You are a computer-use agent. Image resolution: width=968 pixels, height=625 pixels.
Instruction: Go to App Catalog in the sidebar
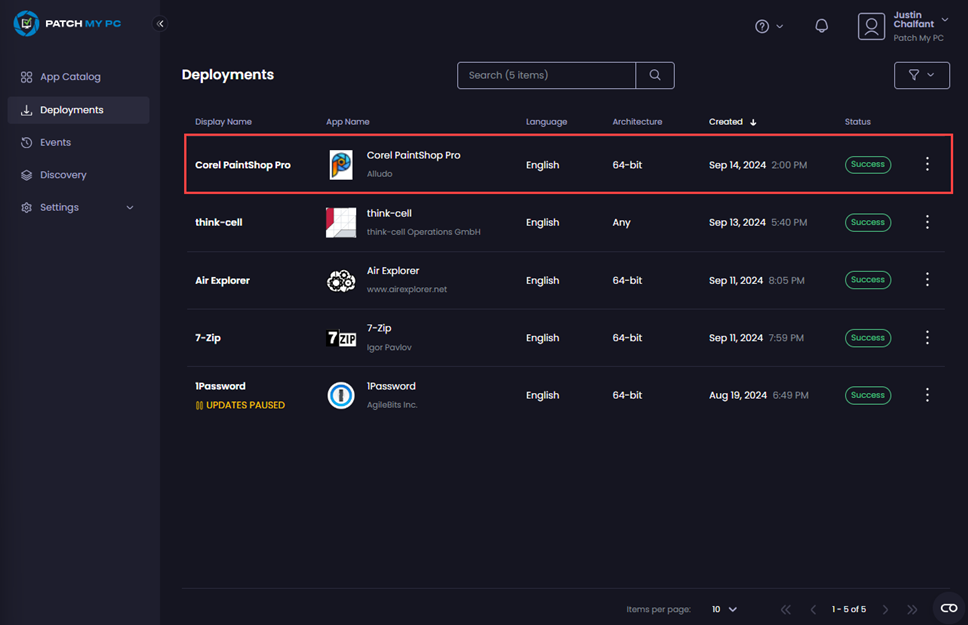pyautogui.click(x=70, y=77)
